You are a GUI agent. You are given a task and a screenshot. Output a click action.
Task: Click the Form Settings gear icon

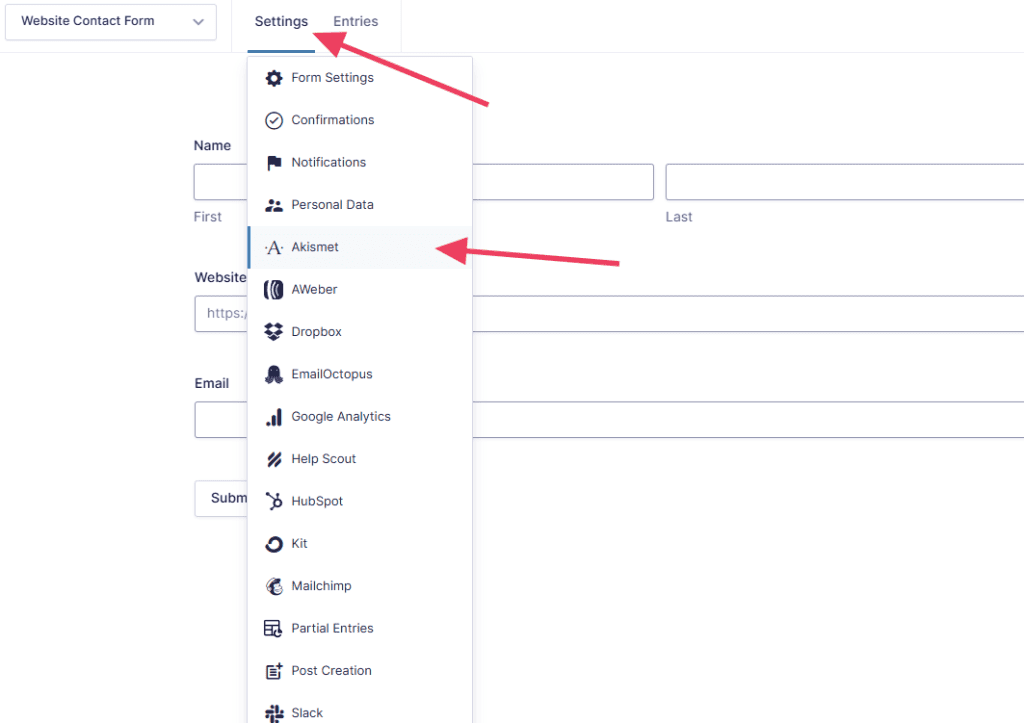[x=274, y=78]
